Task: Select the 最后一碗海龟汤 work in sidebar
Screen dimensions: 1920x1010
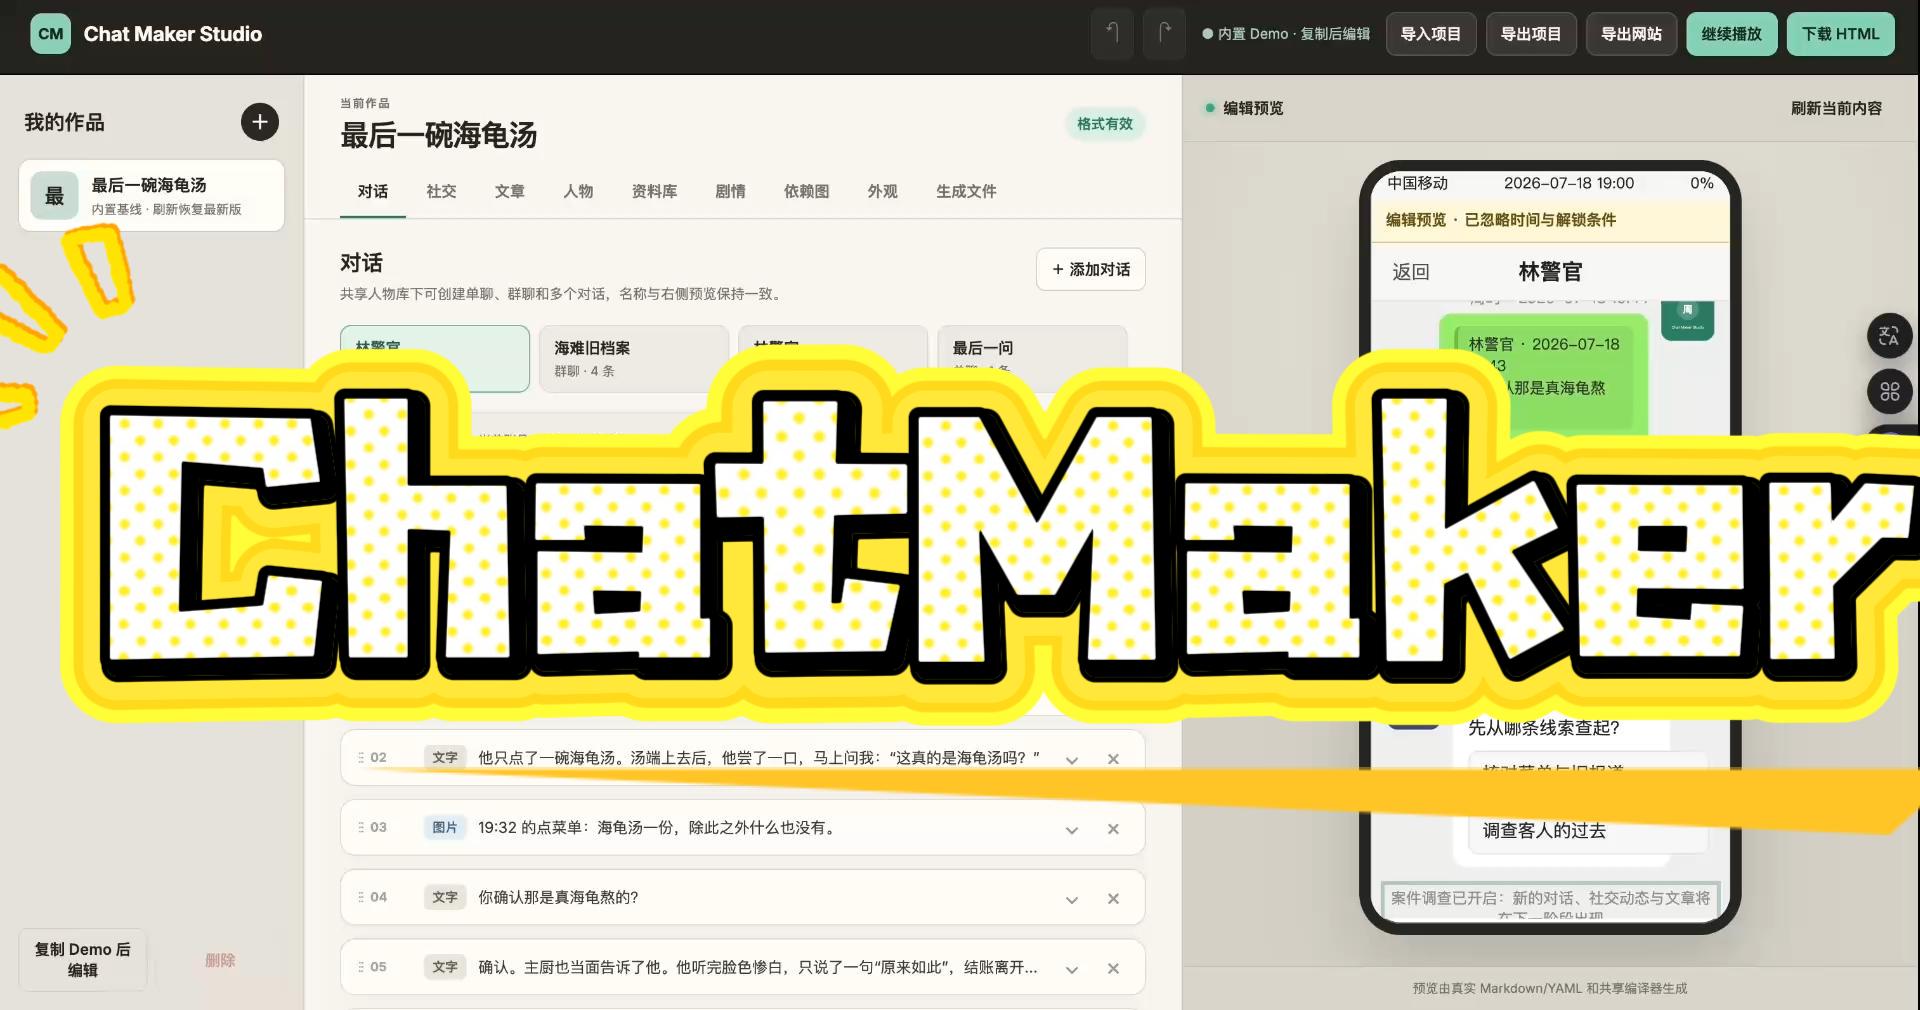Action: [152, 196]
